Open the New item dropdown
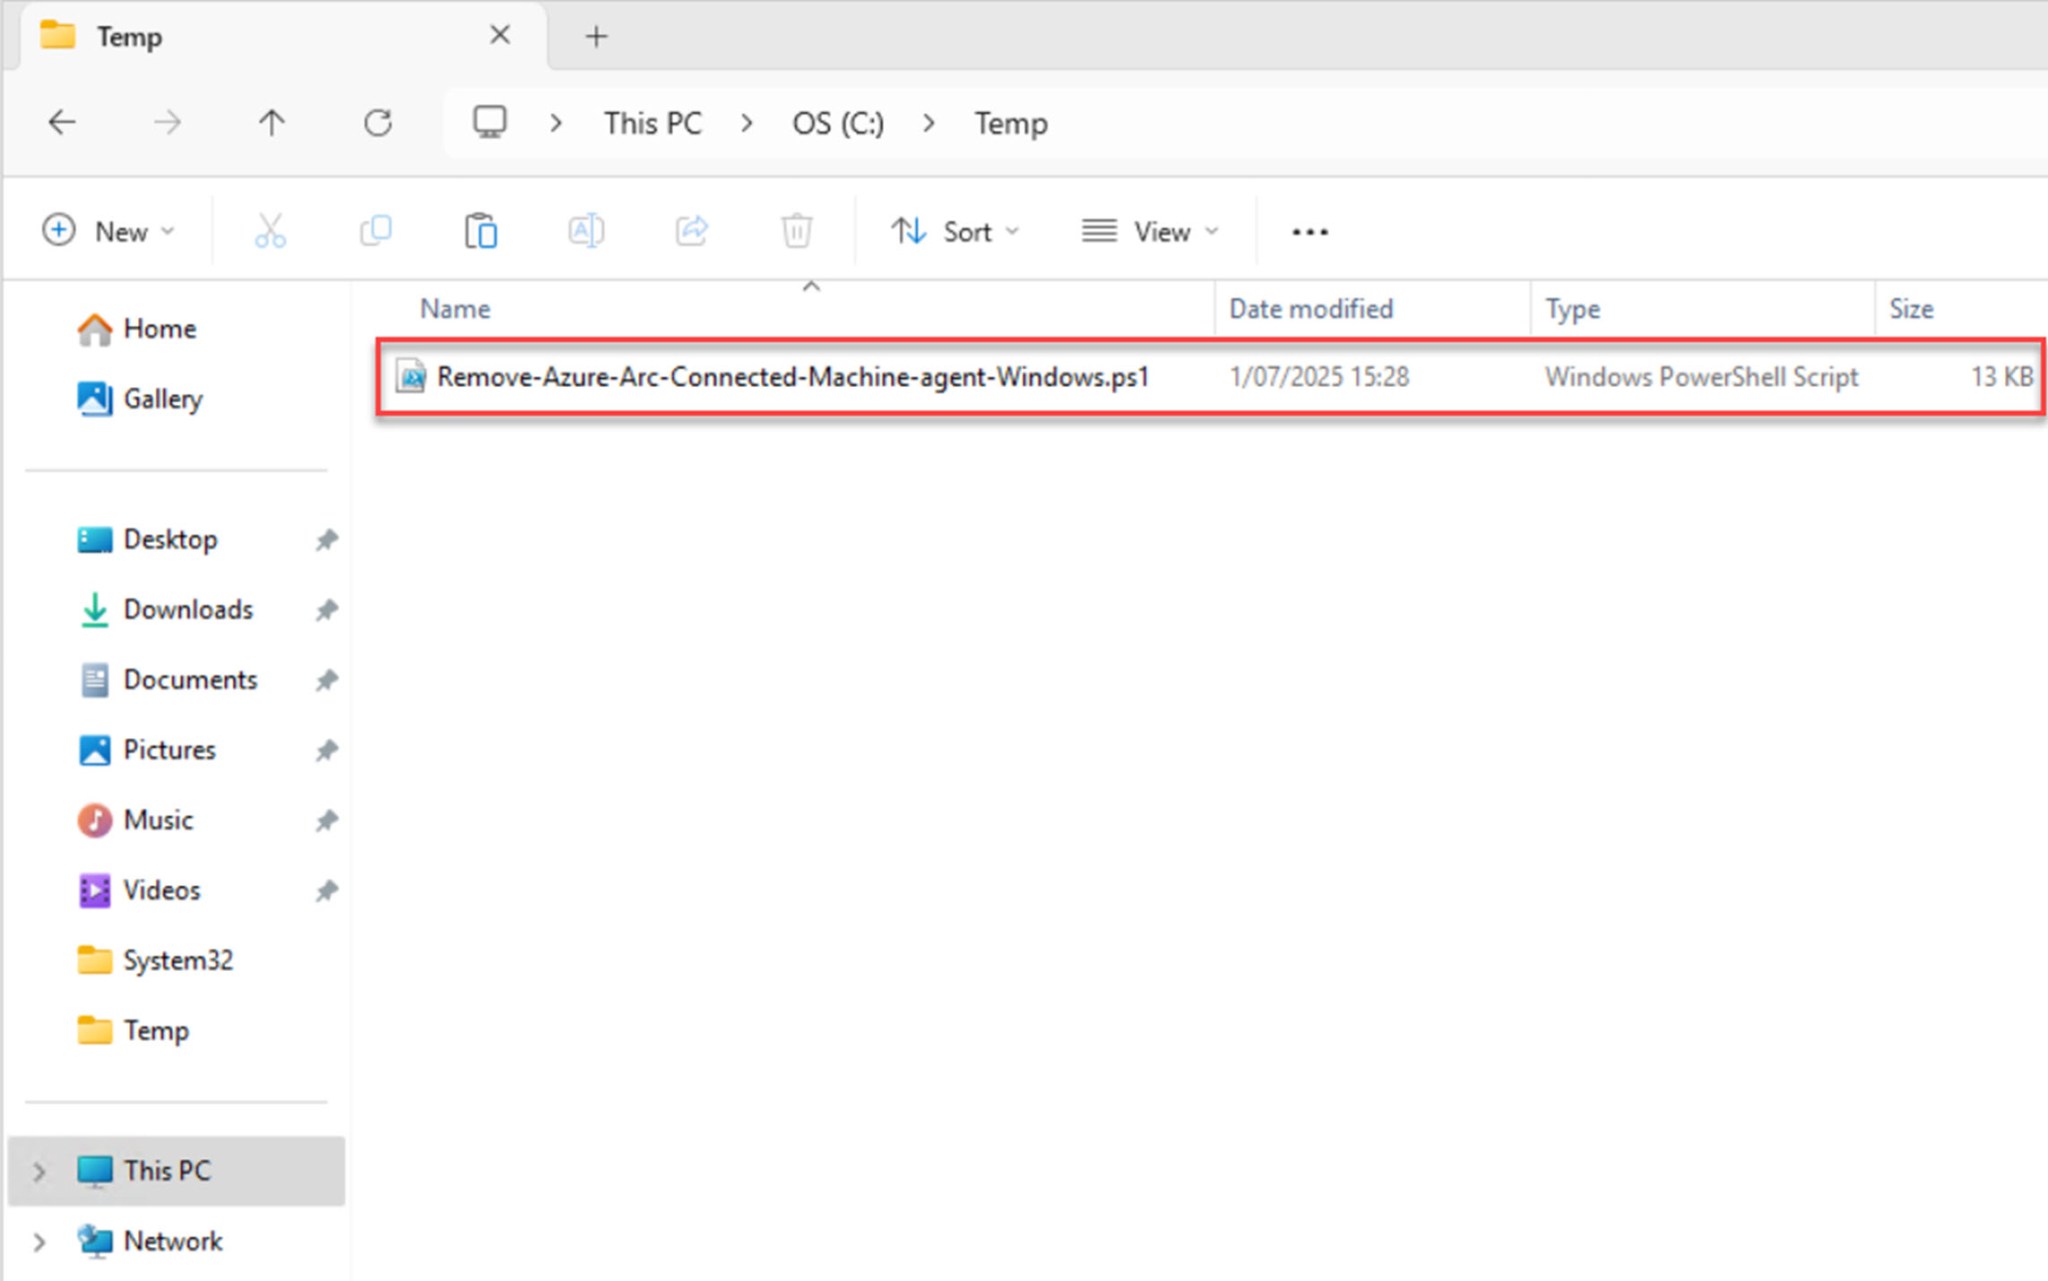This screenshot has height=1281, width=2048. [x=109, y=231]
